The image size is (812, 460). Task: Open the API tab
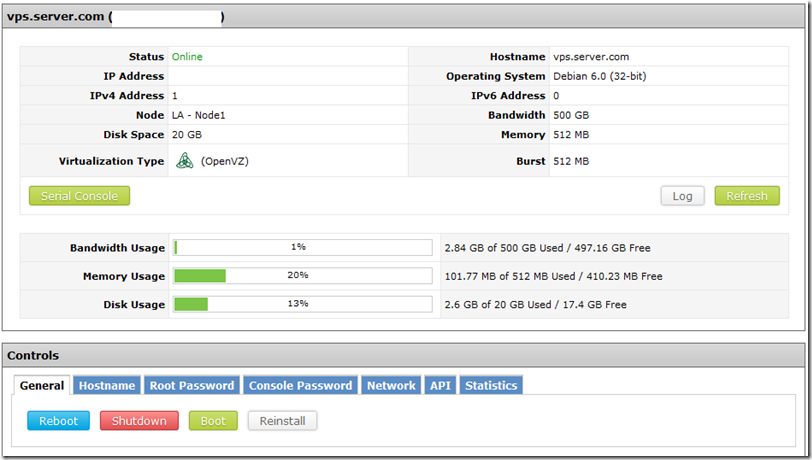(x=440, y=385)
